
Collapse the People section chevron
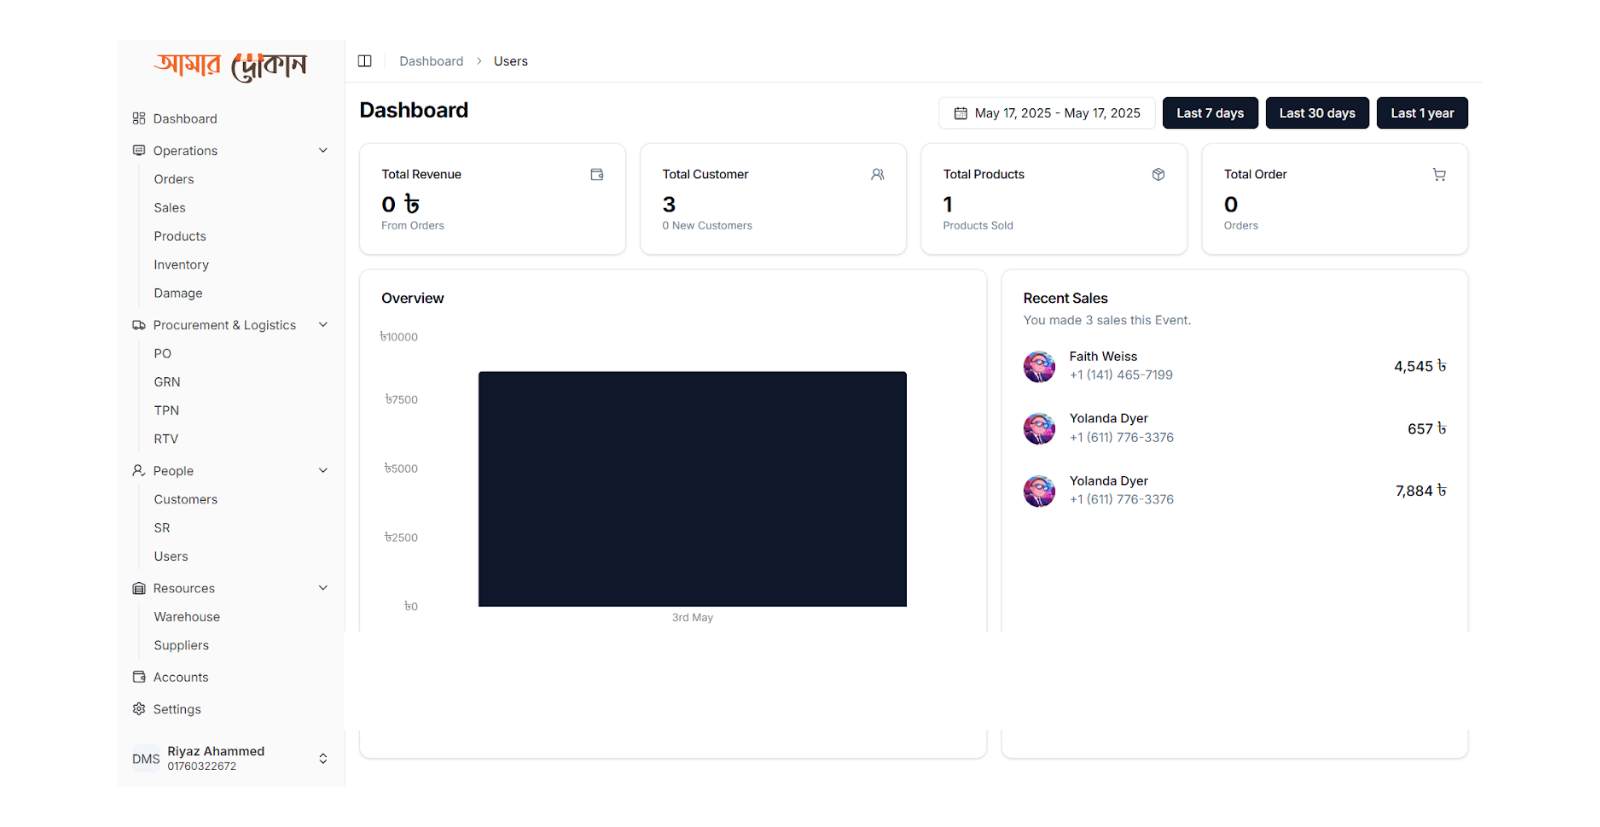tap(323, 470)
